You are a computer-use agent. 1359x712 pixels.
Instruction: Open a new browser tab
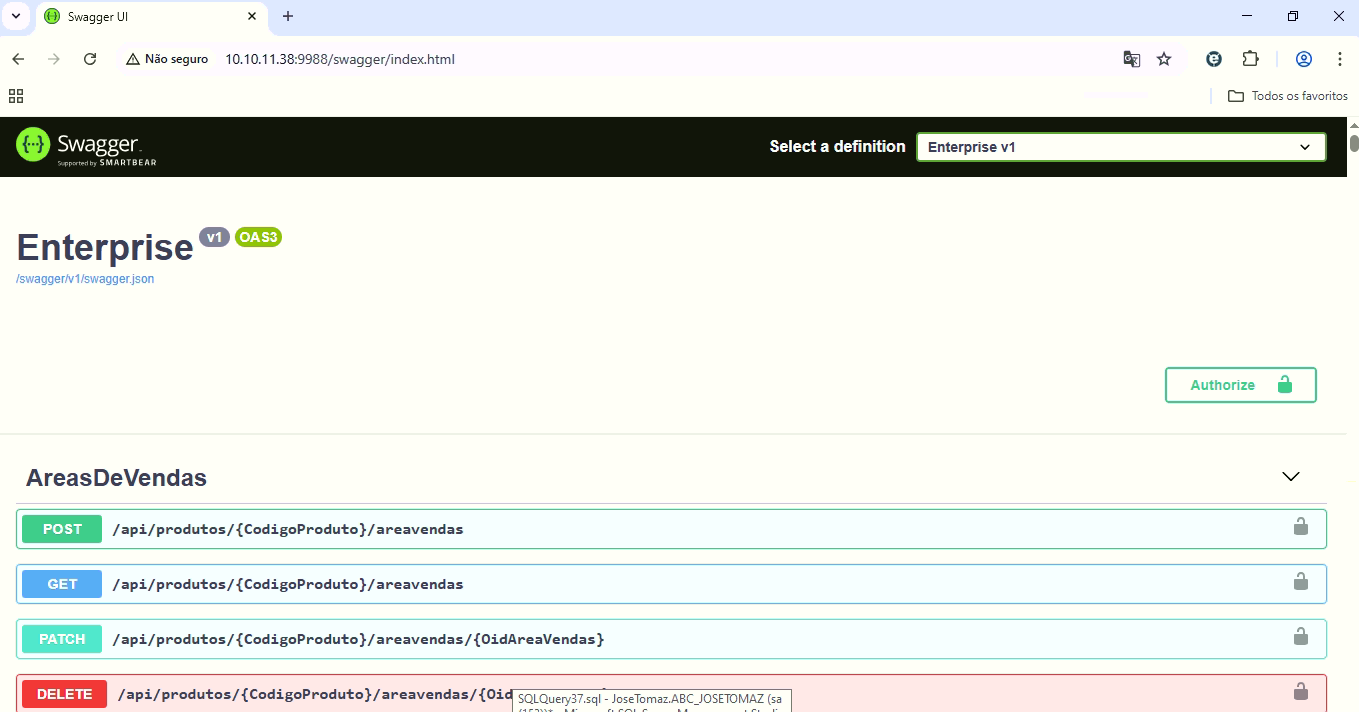288,16
